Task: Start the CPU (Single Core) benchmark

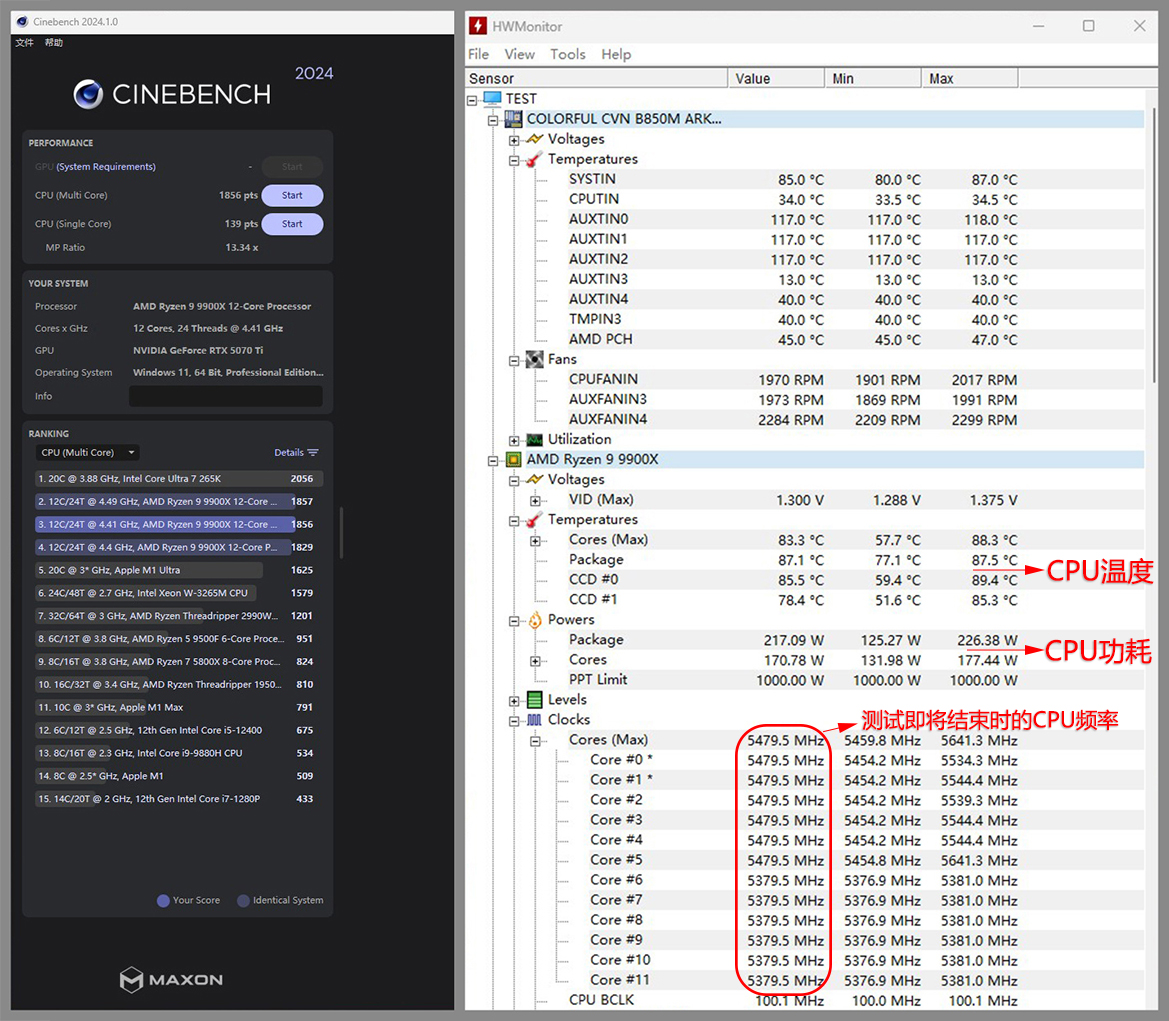Action: click(292, 224)
